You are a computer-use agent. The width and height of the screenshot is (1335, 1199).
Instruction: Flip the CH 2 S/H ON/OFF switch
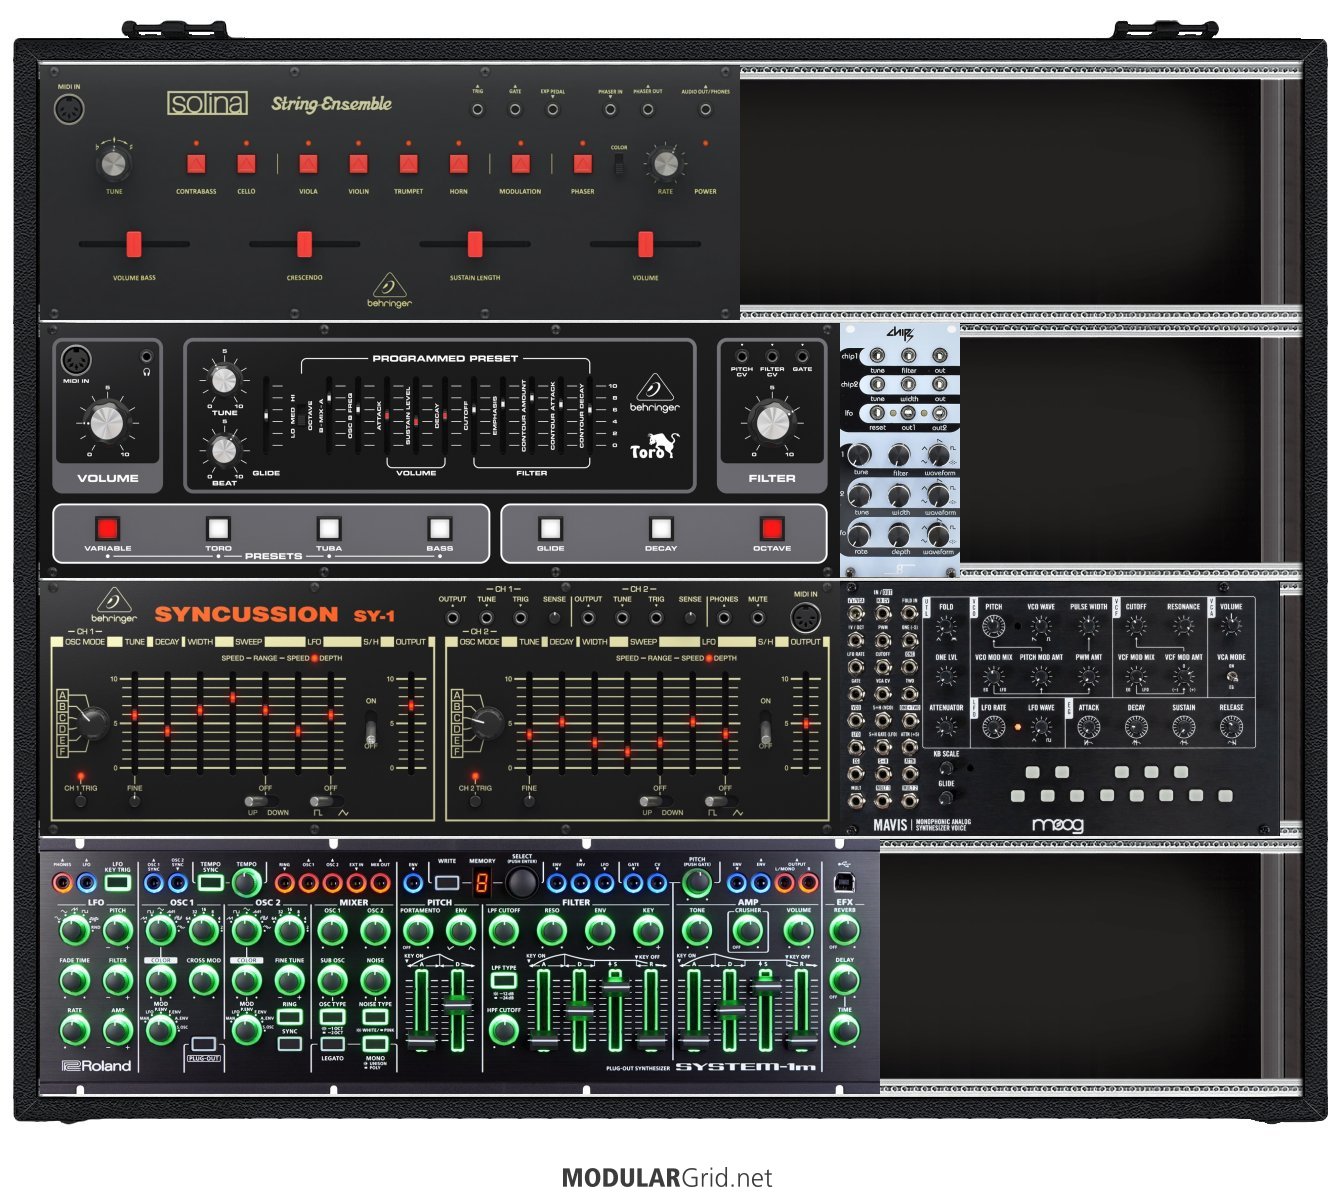click(765, 726)
